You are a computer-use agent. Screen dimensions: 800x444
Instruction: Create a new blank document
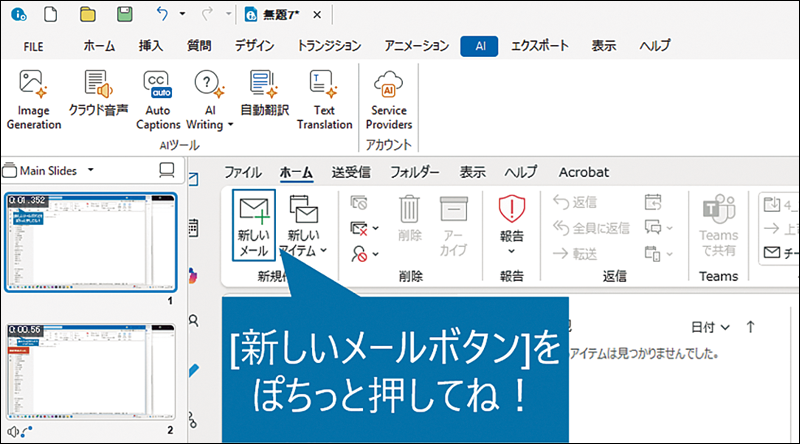[x=52, y=14]
